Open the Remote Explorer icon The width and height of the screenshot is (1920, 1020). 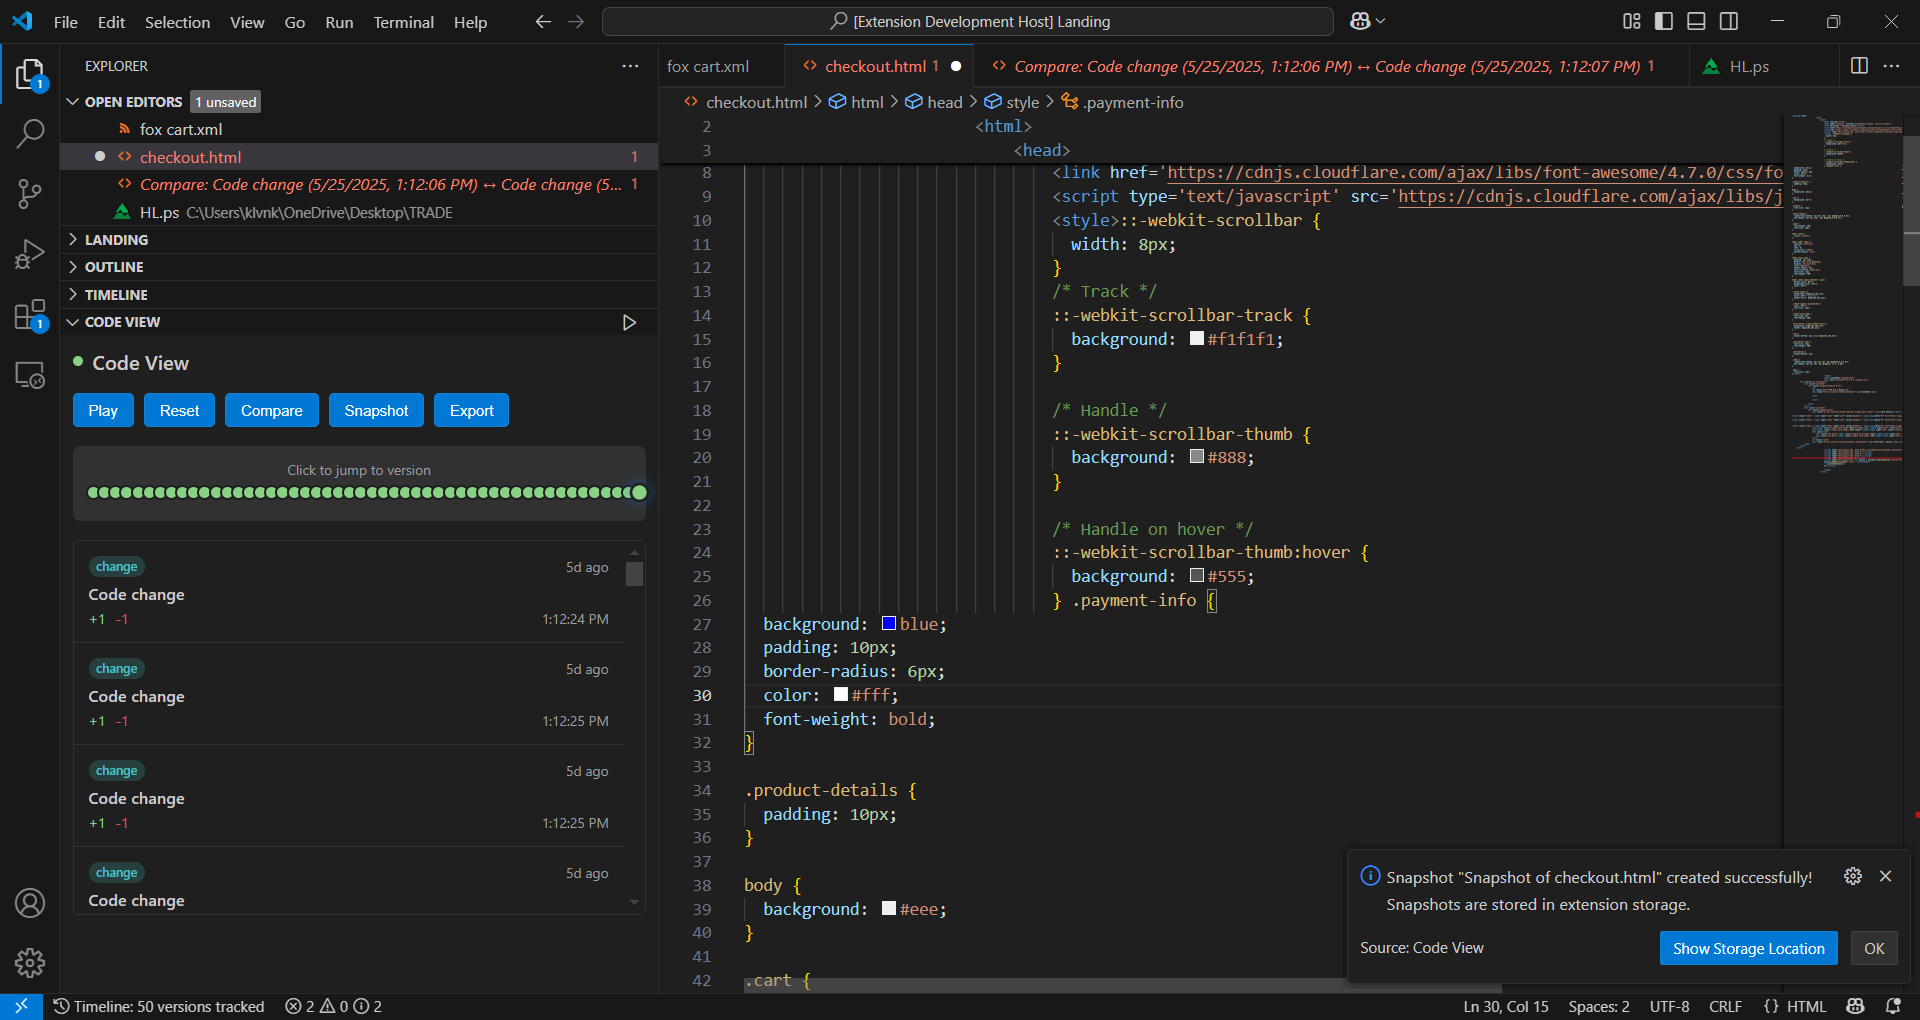(30, 376)
